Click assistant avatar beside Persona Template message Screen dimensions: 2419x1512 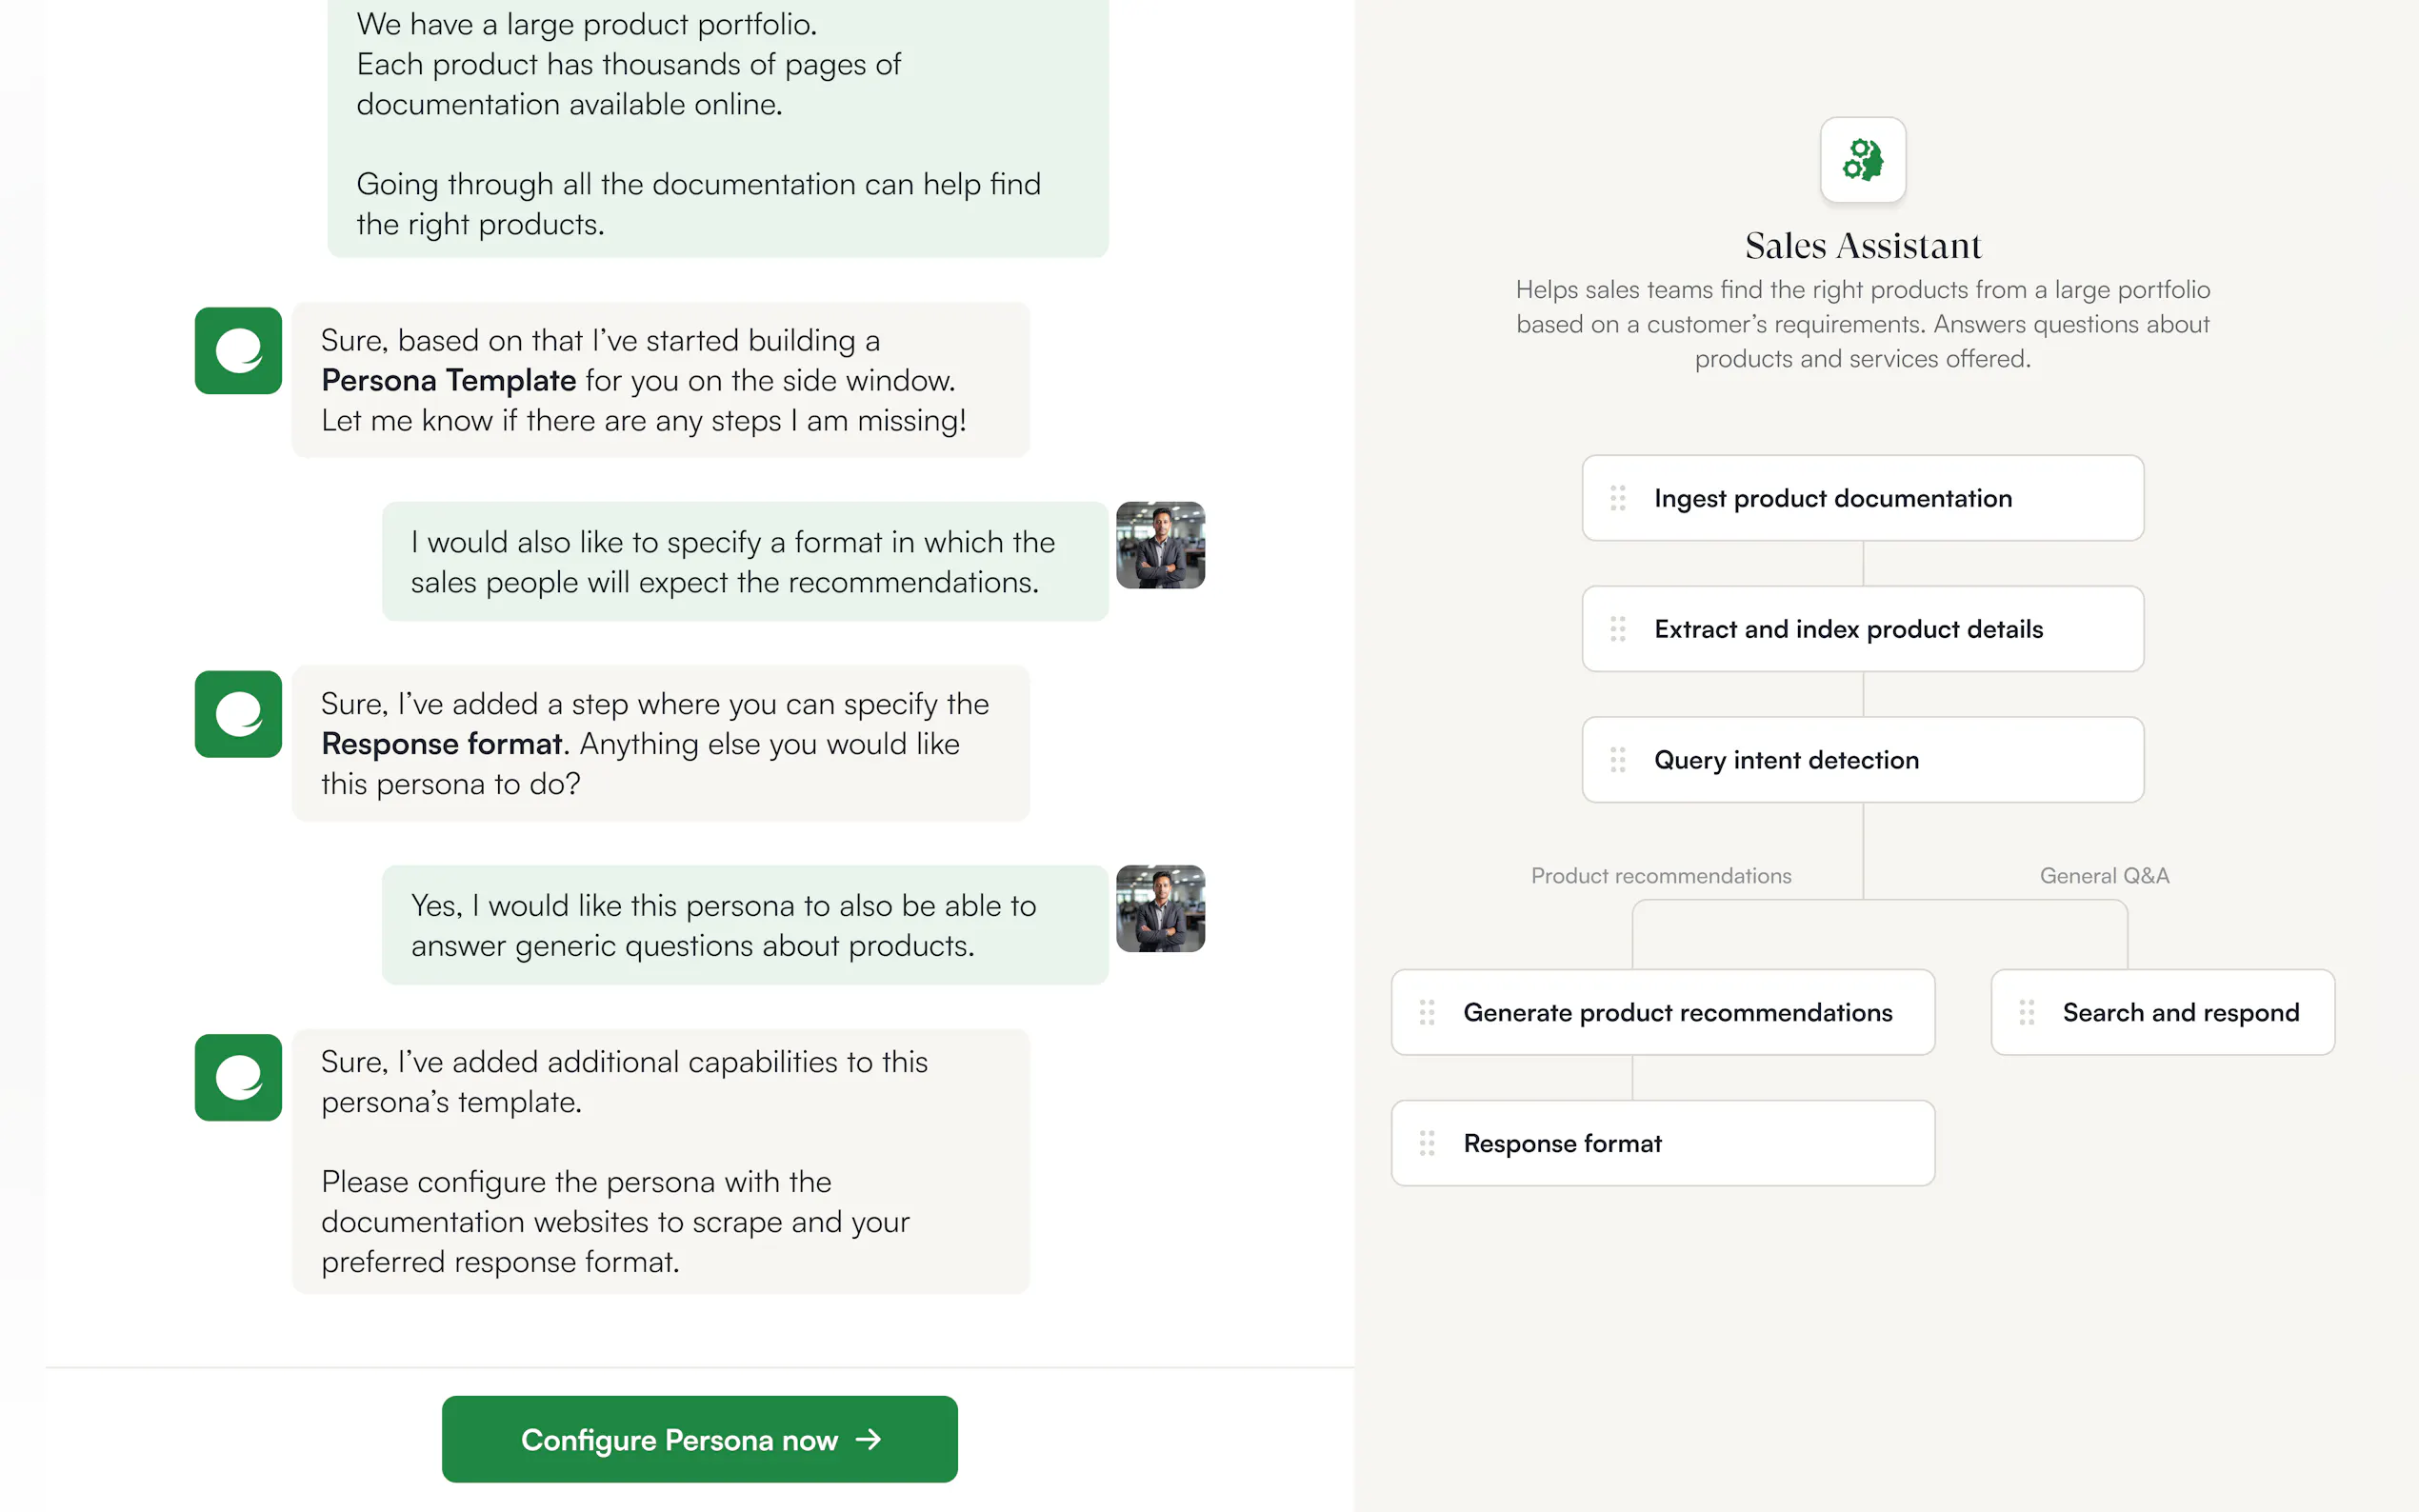[238, 351]
